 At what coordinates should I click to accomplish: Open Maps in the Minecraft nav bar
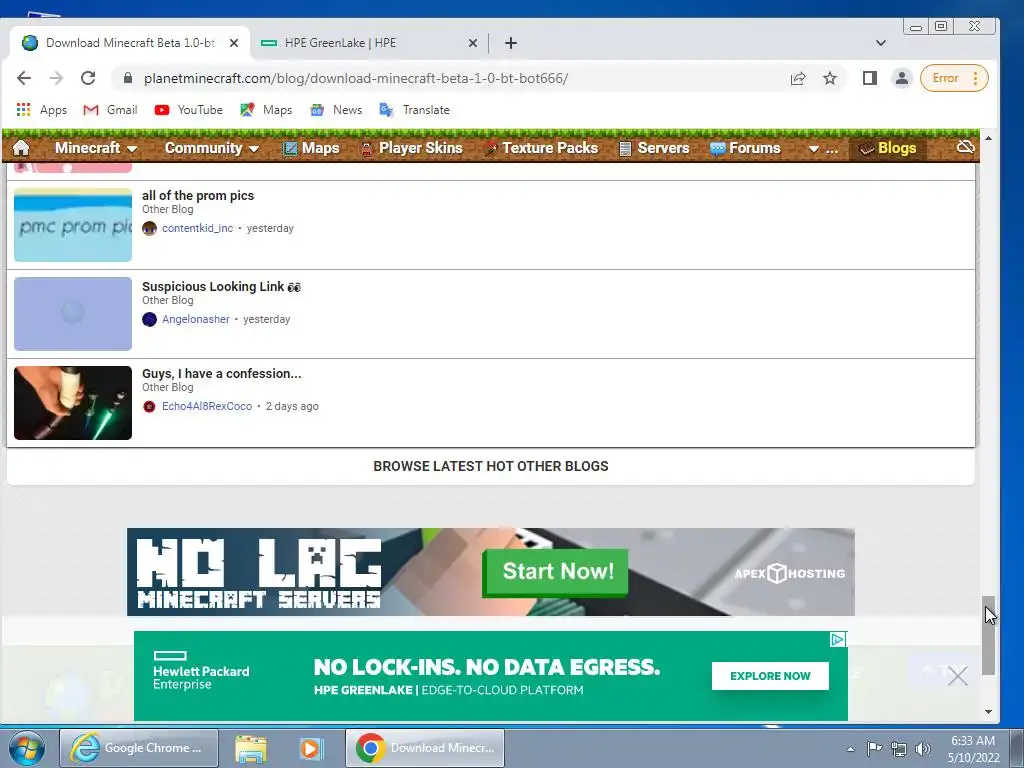click(311, 148)
